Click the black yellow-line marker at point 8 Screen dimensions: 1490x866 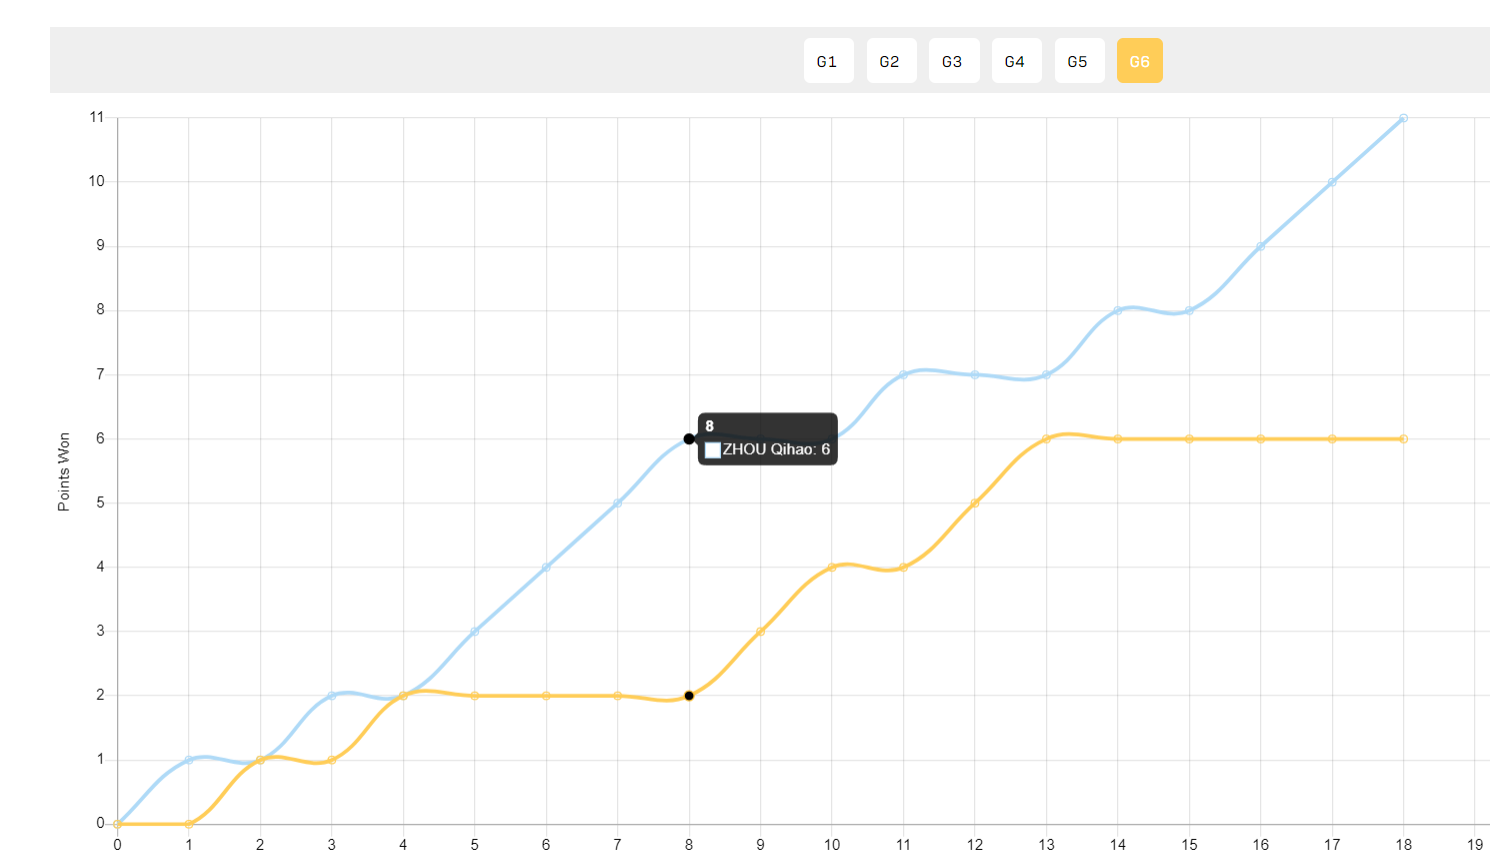click(x=689, y=696)
